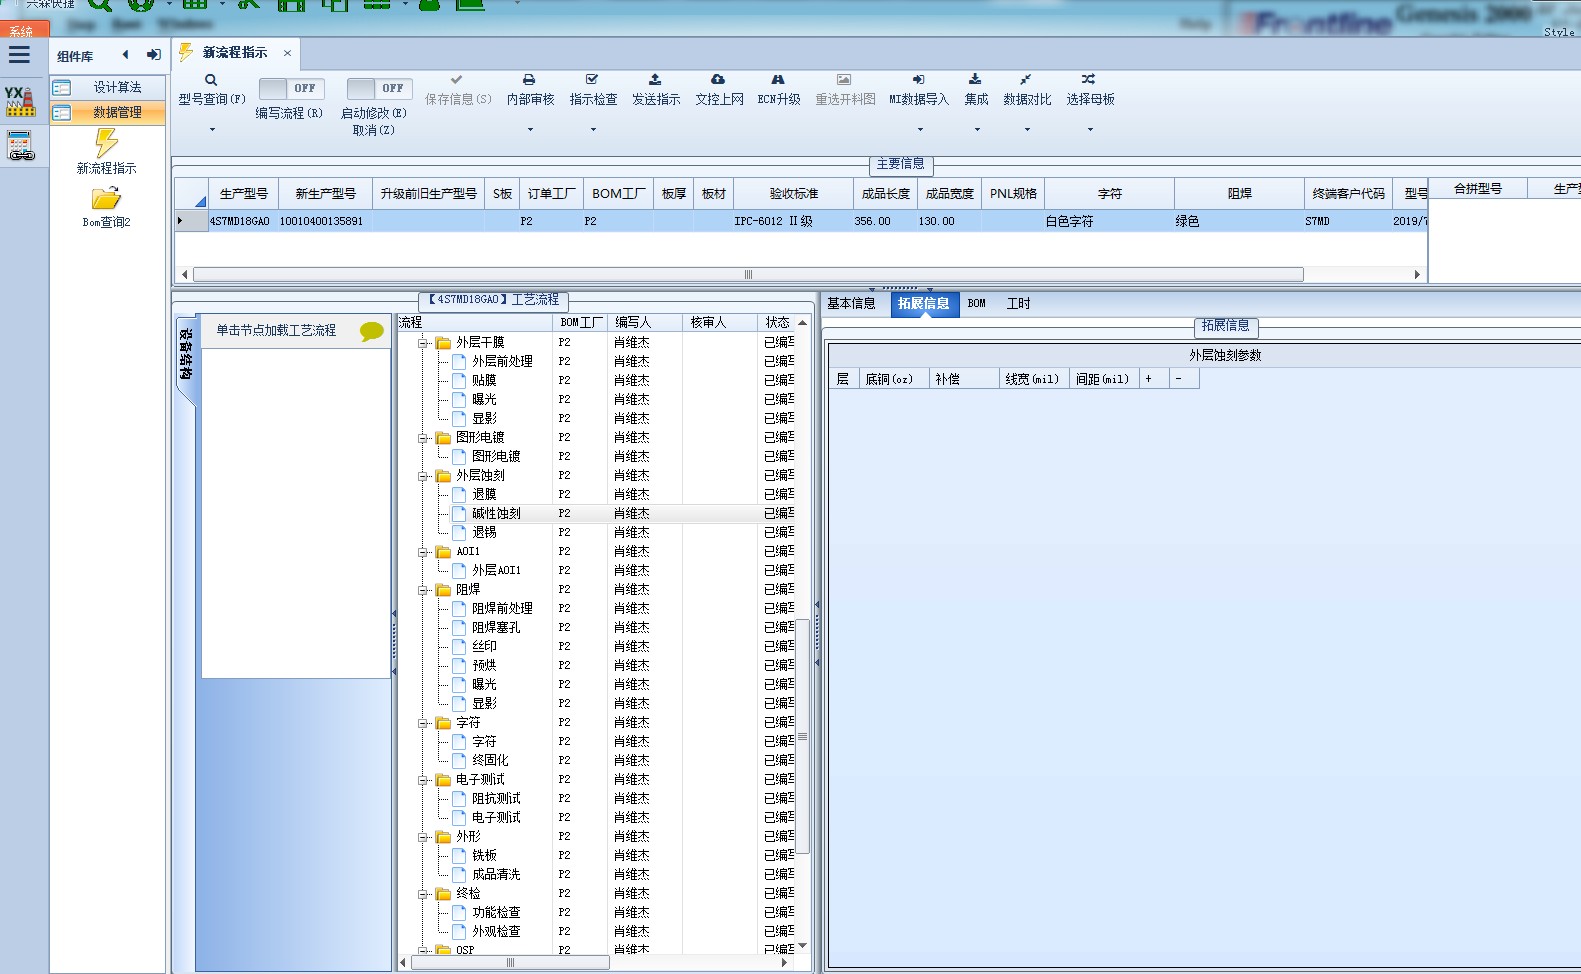Click the calculator sidebar icon
This screenshot has width=1581, height=974.
tap(20, 146)
